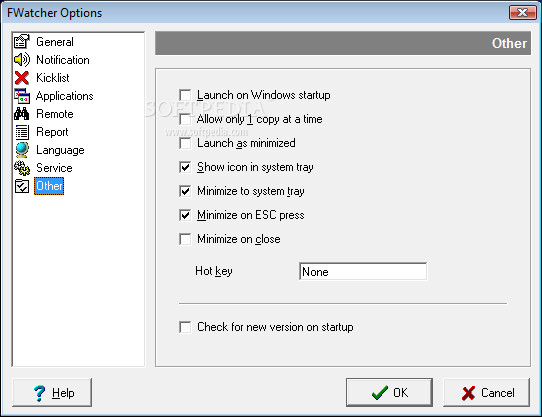The height and width of the screenshot is (417, 542).
Task: Click the Notification speaker icon
Action: pyautogui.click(x=22, y=59)
